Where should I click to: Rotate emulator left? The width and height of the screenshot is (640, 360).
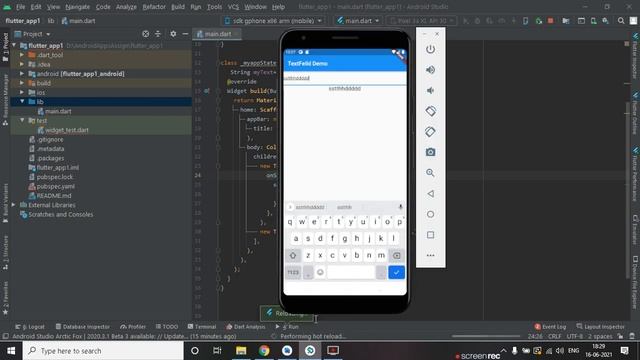(430, 111)
